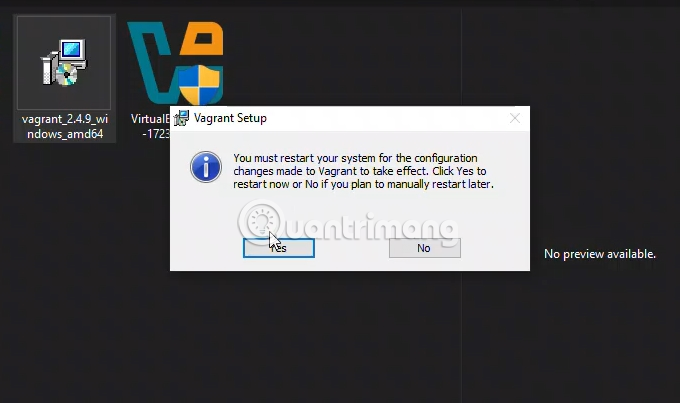Click the 'No preview available.' text
The height and width of the screenshot is (403, 680).
(600, 254)
